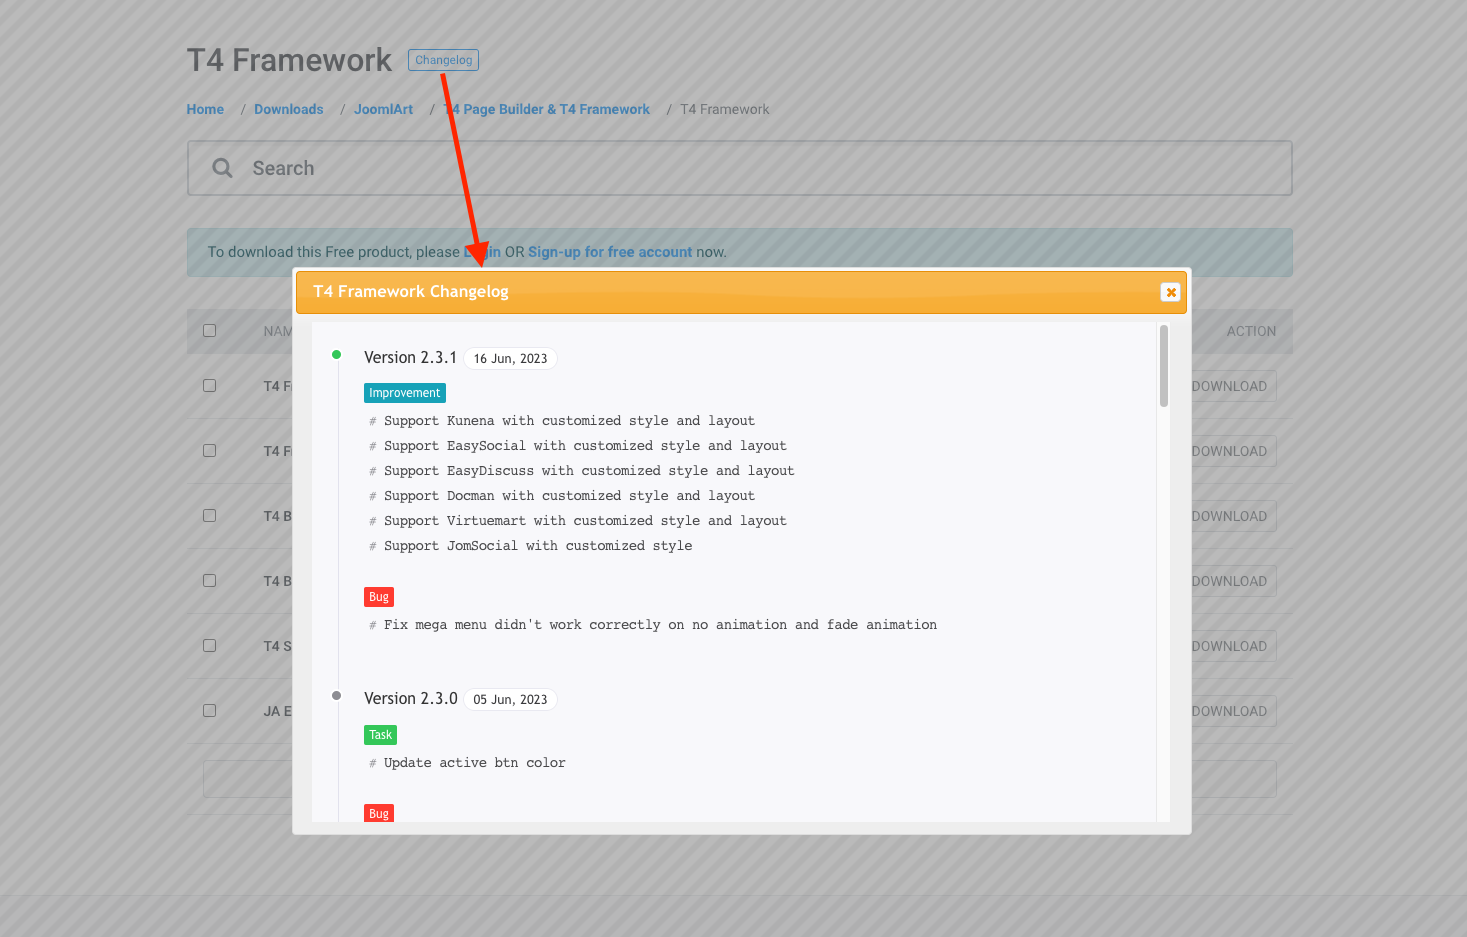The width and height of the screenshot is (1467, 937).
Task: Select the Version 2.3.0 heading
Action: pos(410,698)
